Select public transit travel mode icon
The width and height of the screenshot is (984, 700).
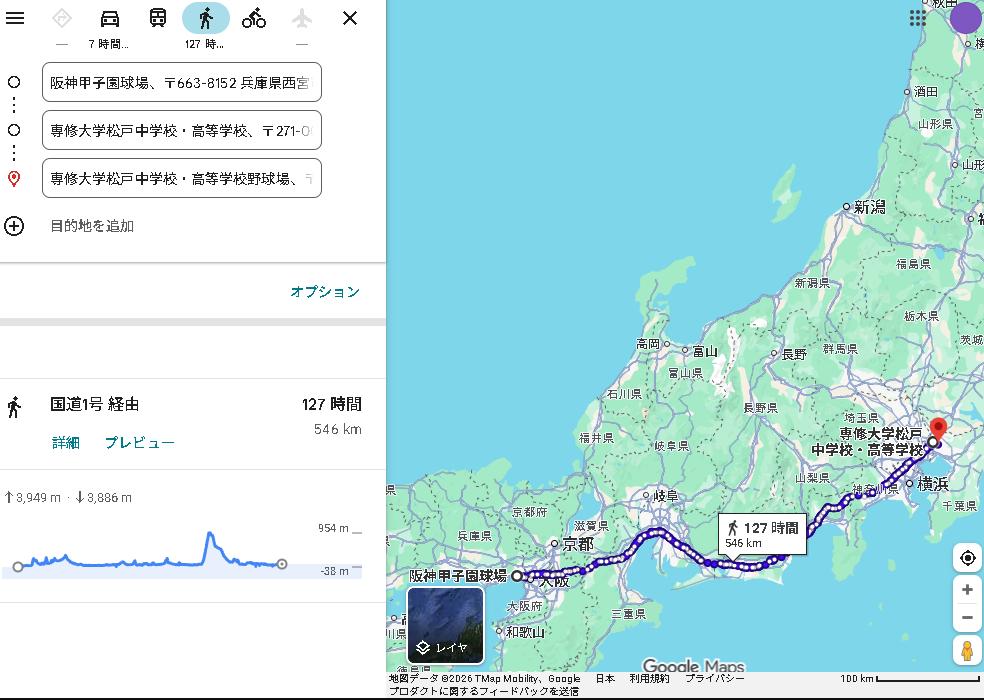158,18
